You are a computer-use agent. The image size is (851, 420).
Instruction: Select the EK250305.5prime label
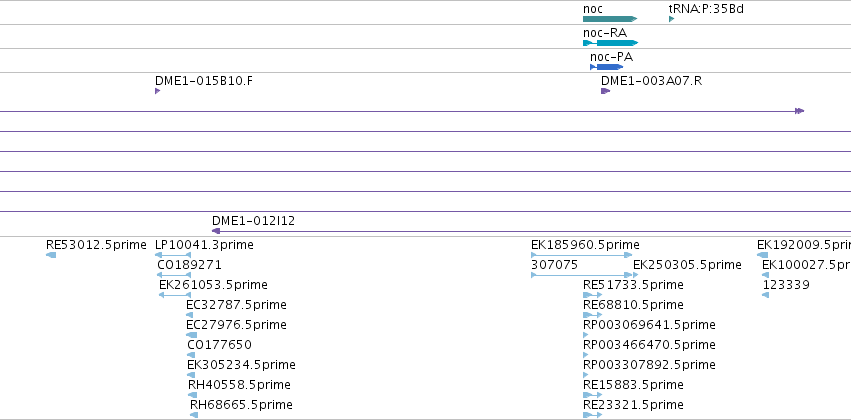(687, 265)
